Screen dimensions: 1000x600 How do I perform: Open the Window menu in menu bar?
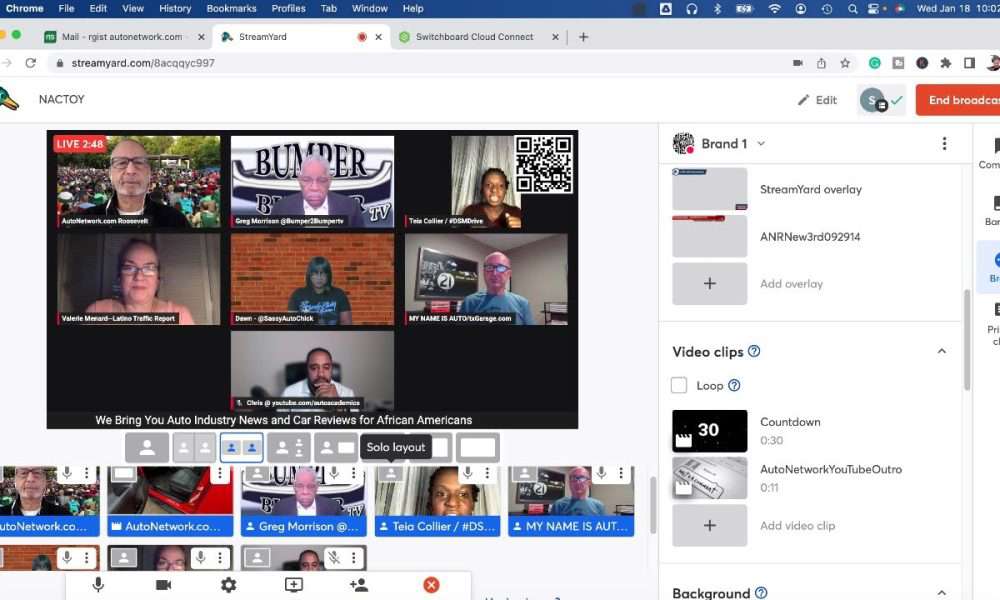click(x=370, y=8)
